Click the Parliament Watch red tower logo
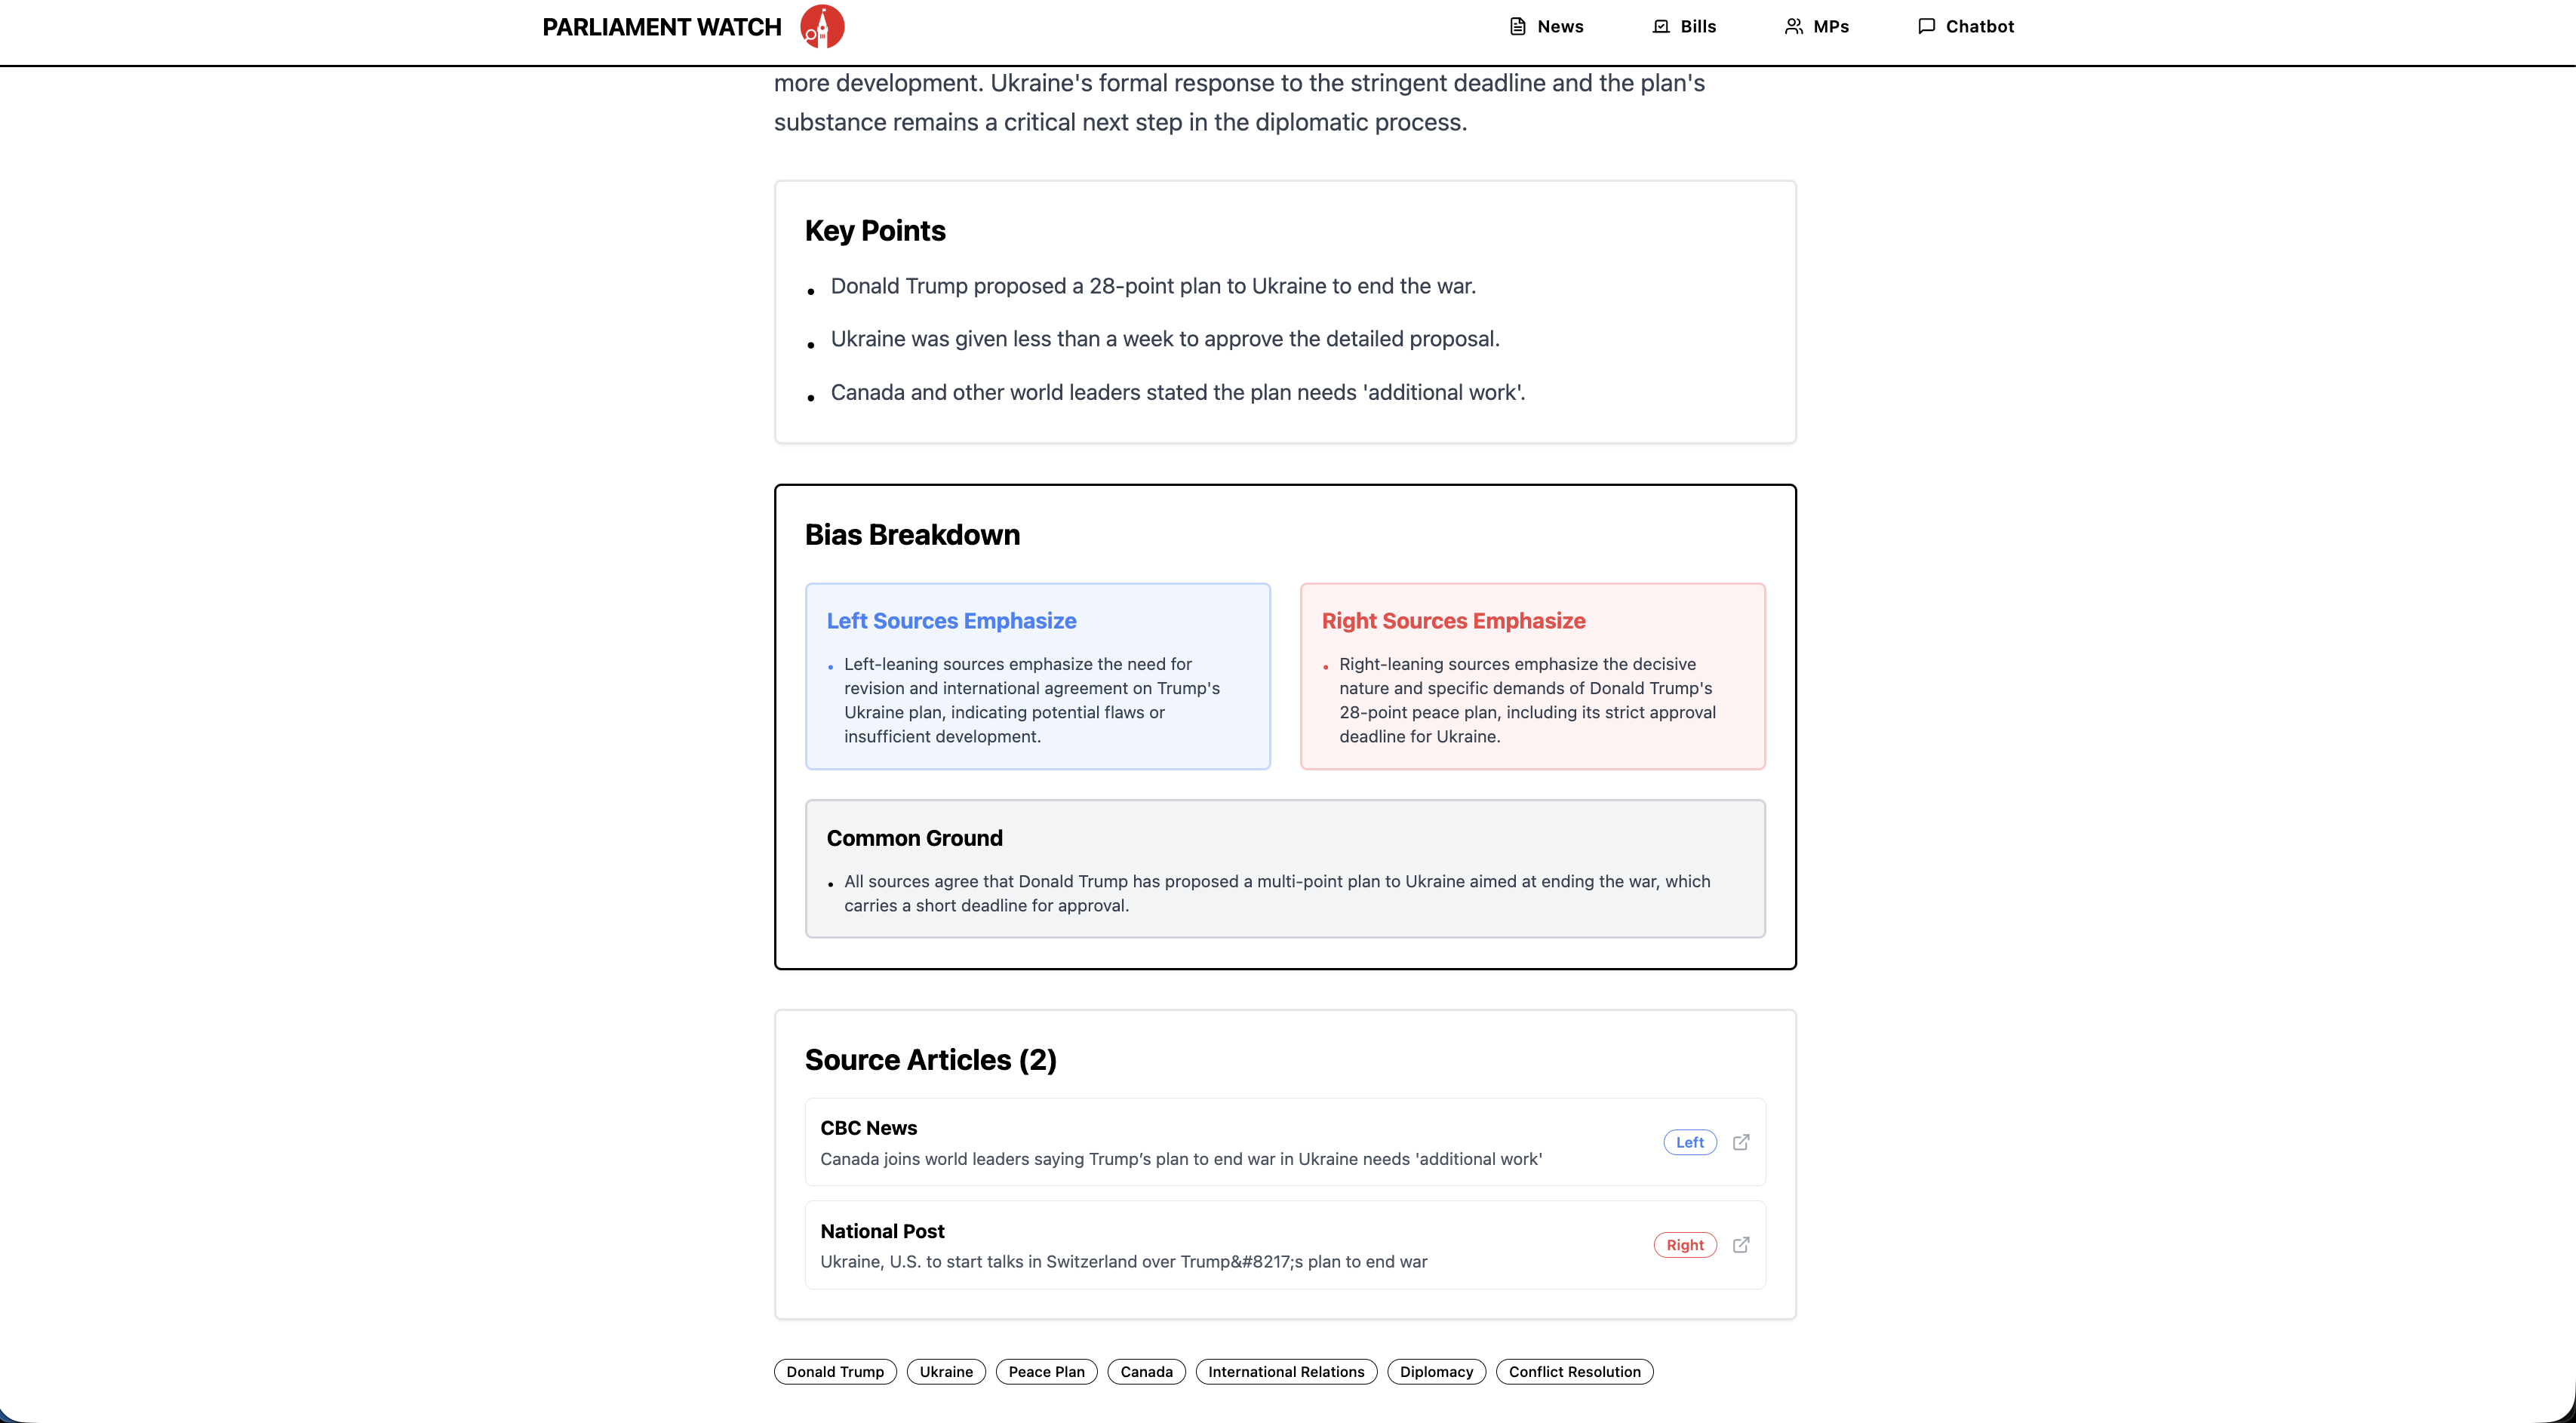2576x1423 pixels. (822, 27)
